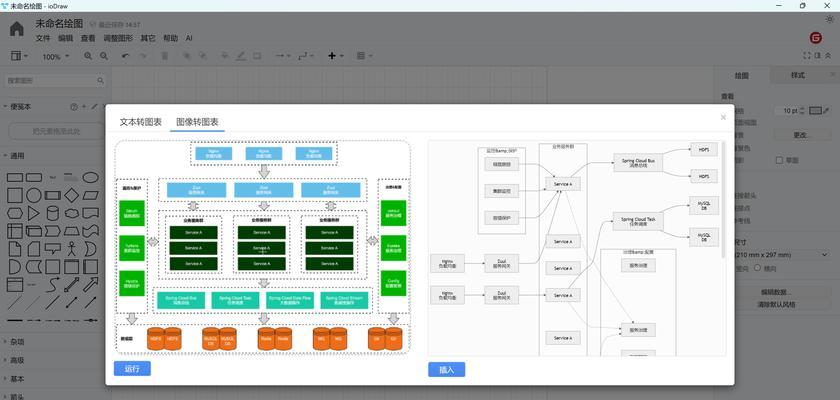Select the diamond shape in General
This screenshot has height=400, width=840.
click(x=71, y=195)
